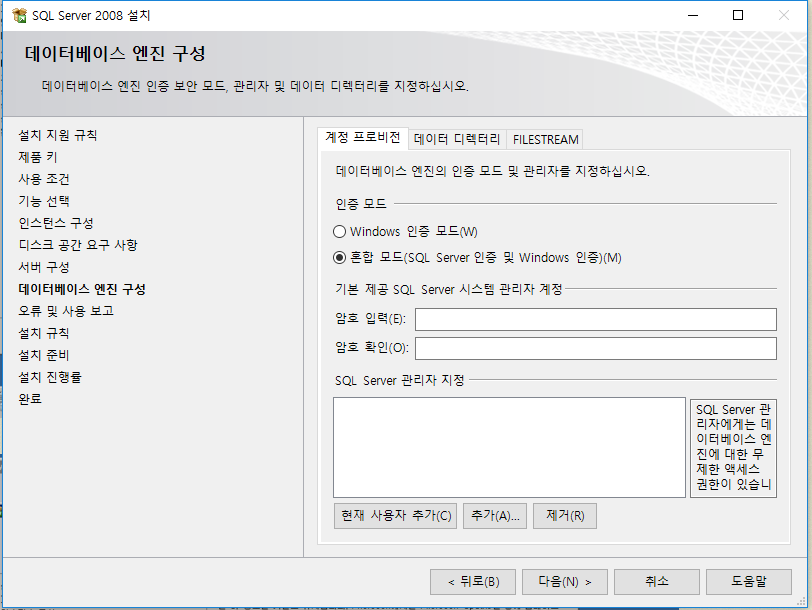Click the 제품 키 step
The width and height of the screenshot is (812, 610).
38,157
